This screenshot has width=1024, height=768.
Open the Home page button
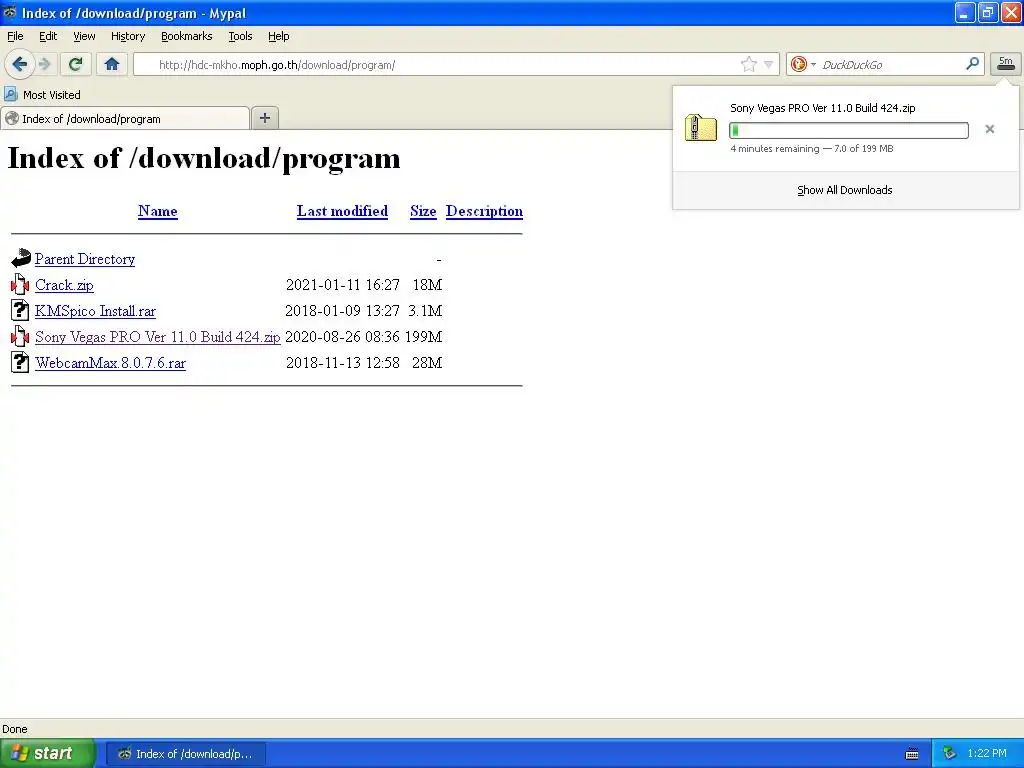112,64
